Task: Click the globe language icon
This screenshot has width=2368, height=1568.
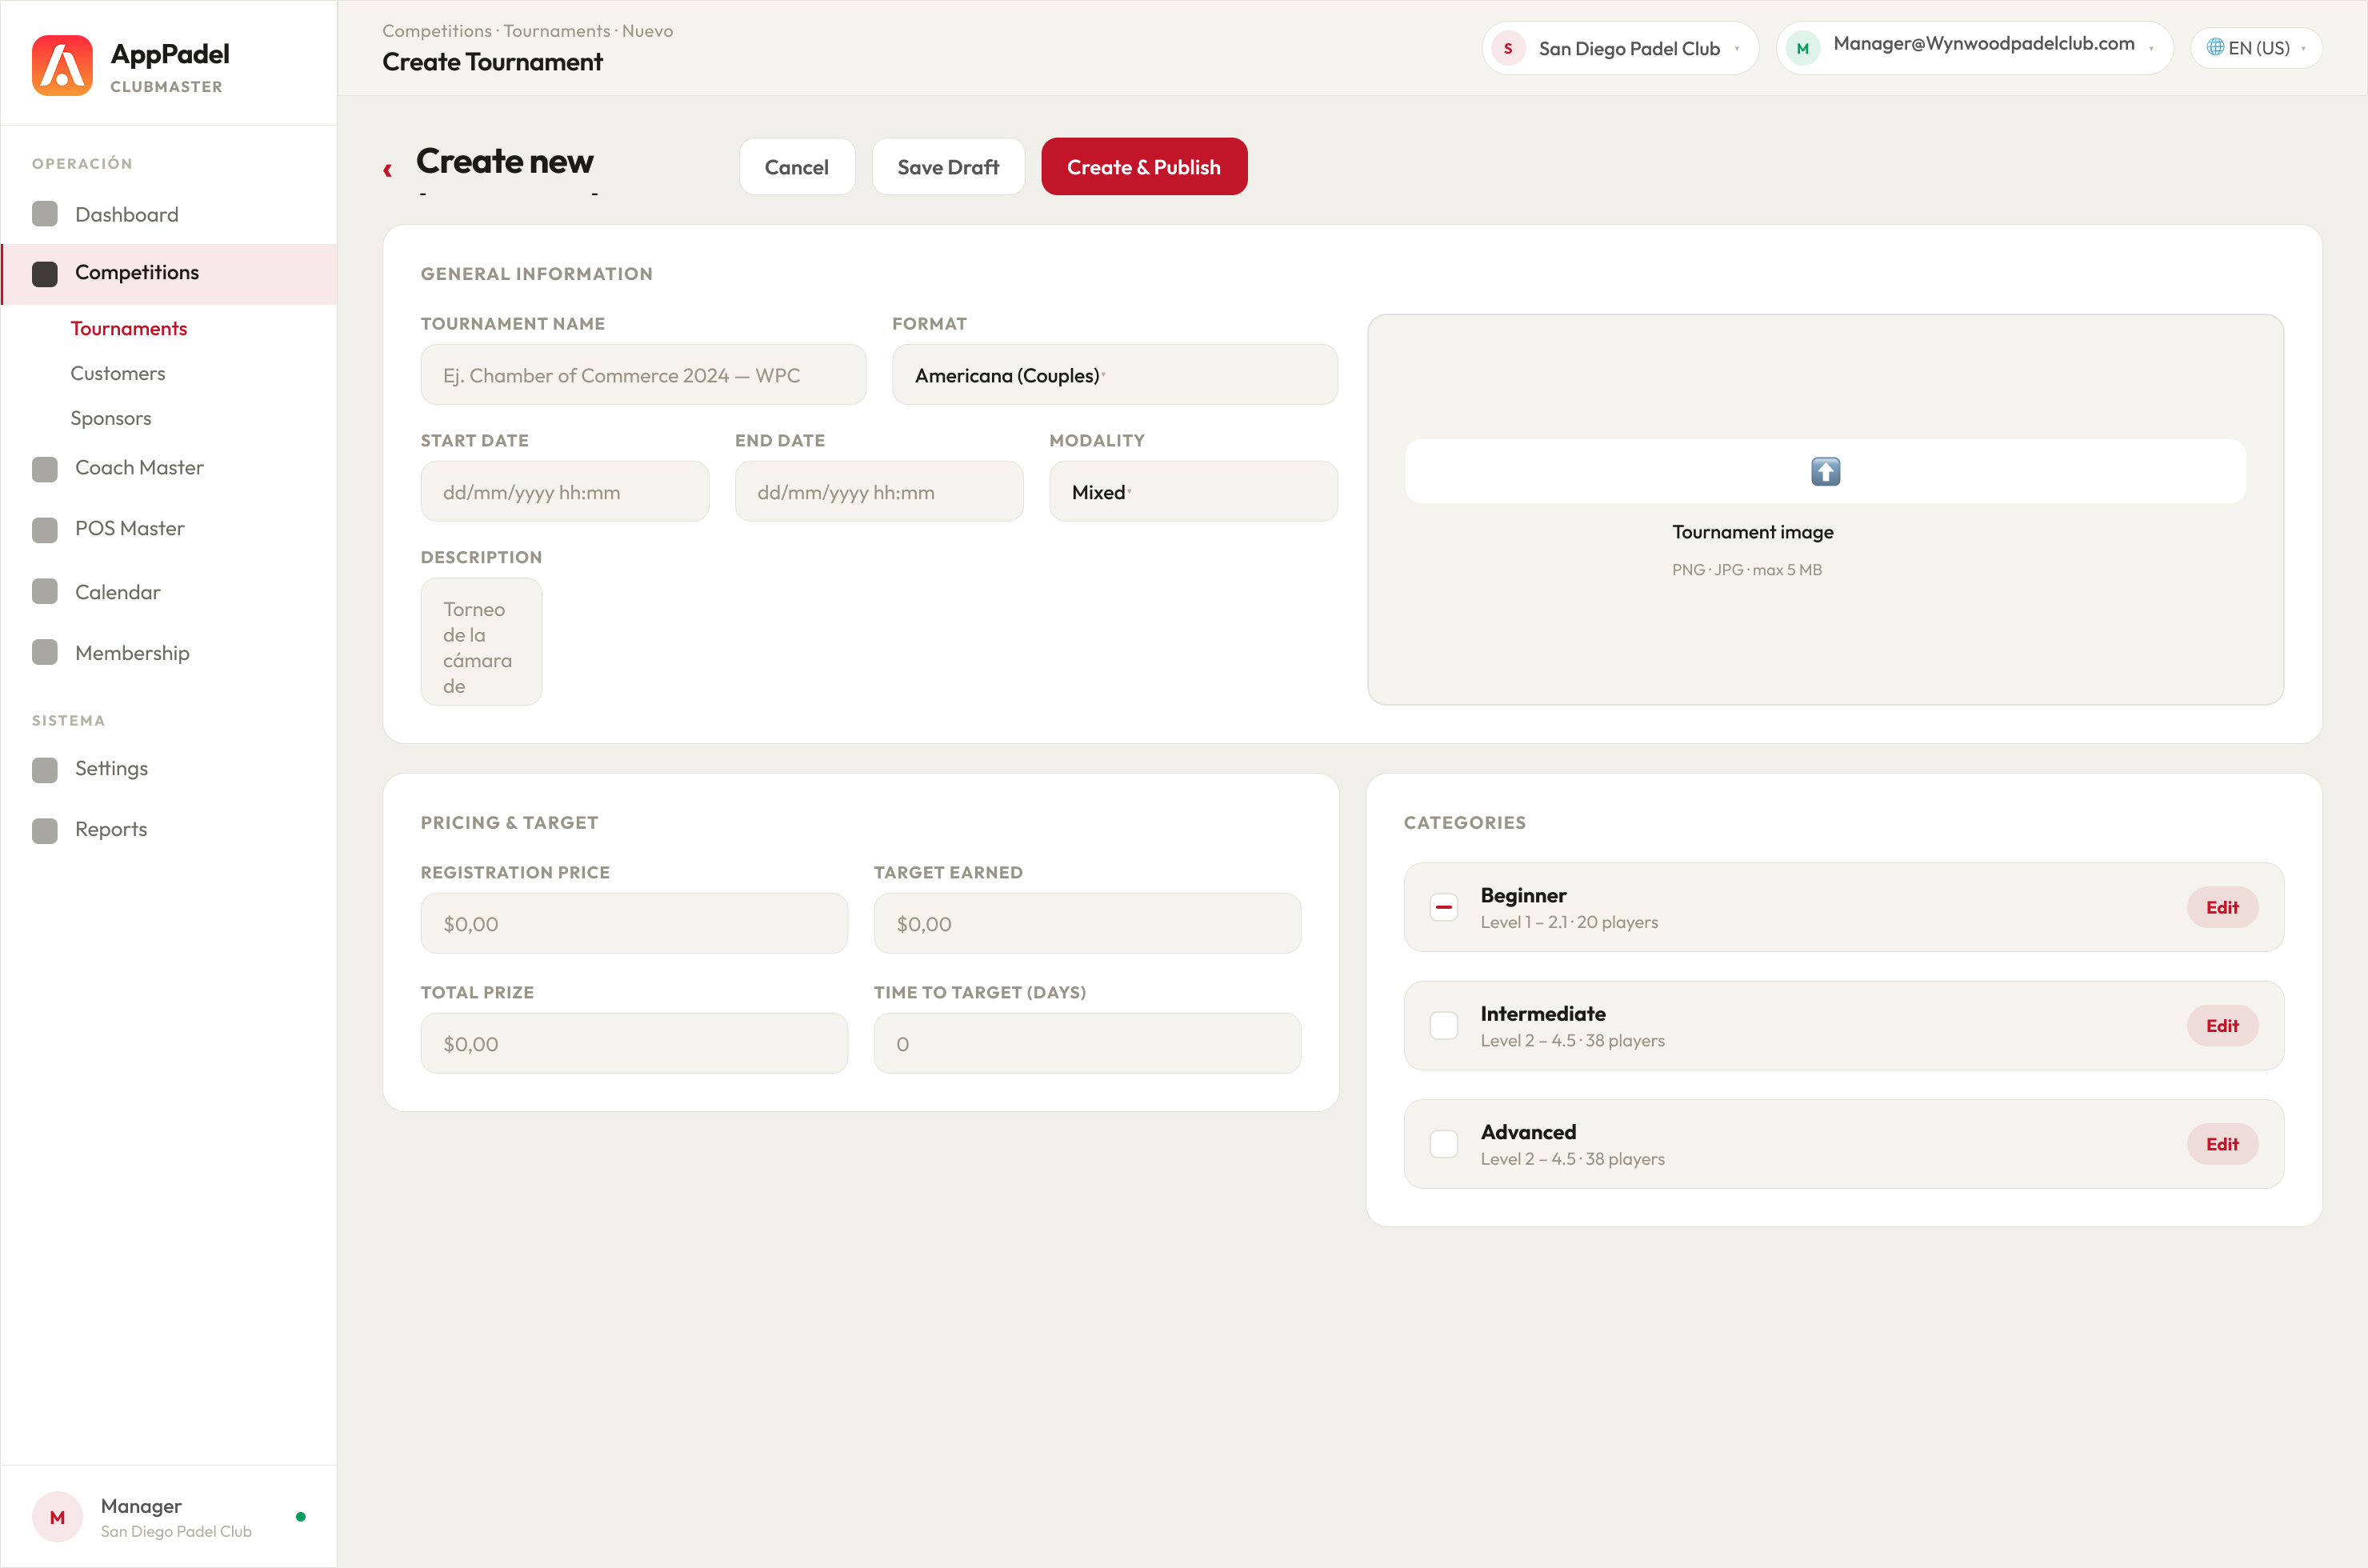Action: coord(2215,47)
